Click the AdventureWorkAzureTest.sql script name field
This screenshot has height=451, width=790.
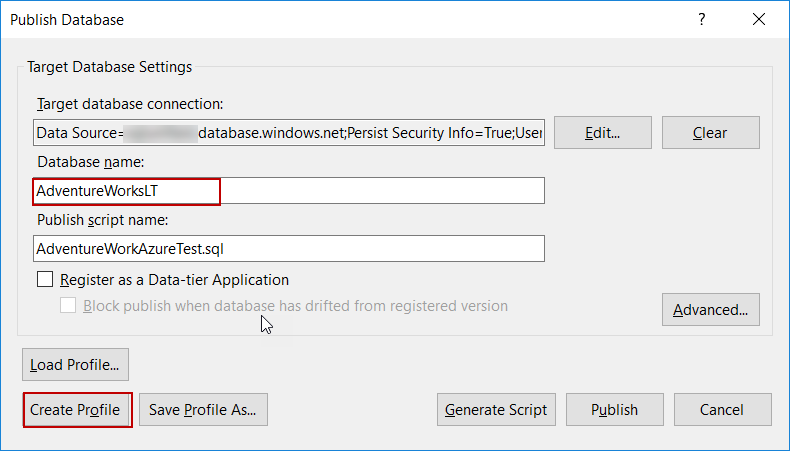(x=288, y=248)
